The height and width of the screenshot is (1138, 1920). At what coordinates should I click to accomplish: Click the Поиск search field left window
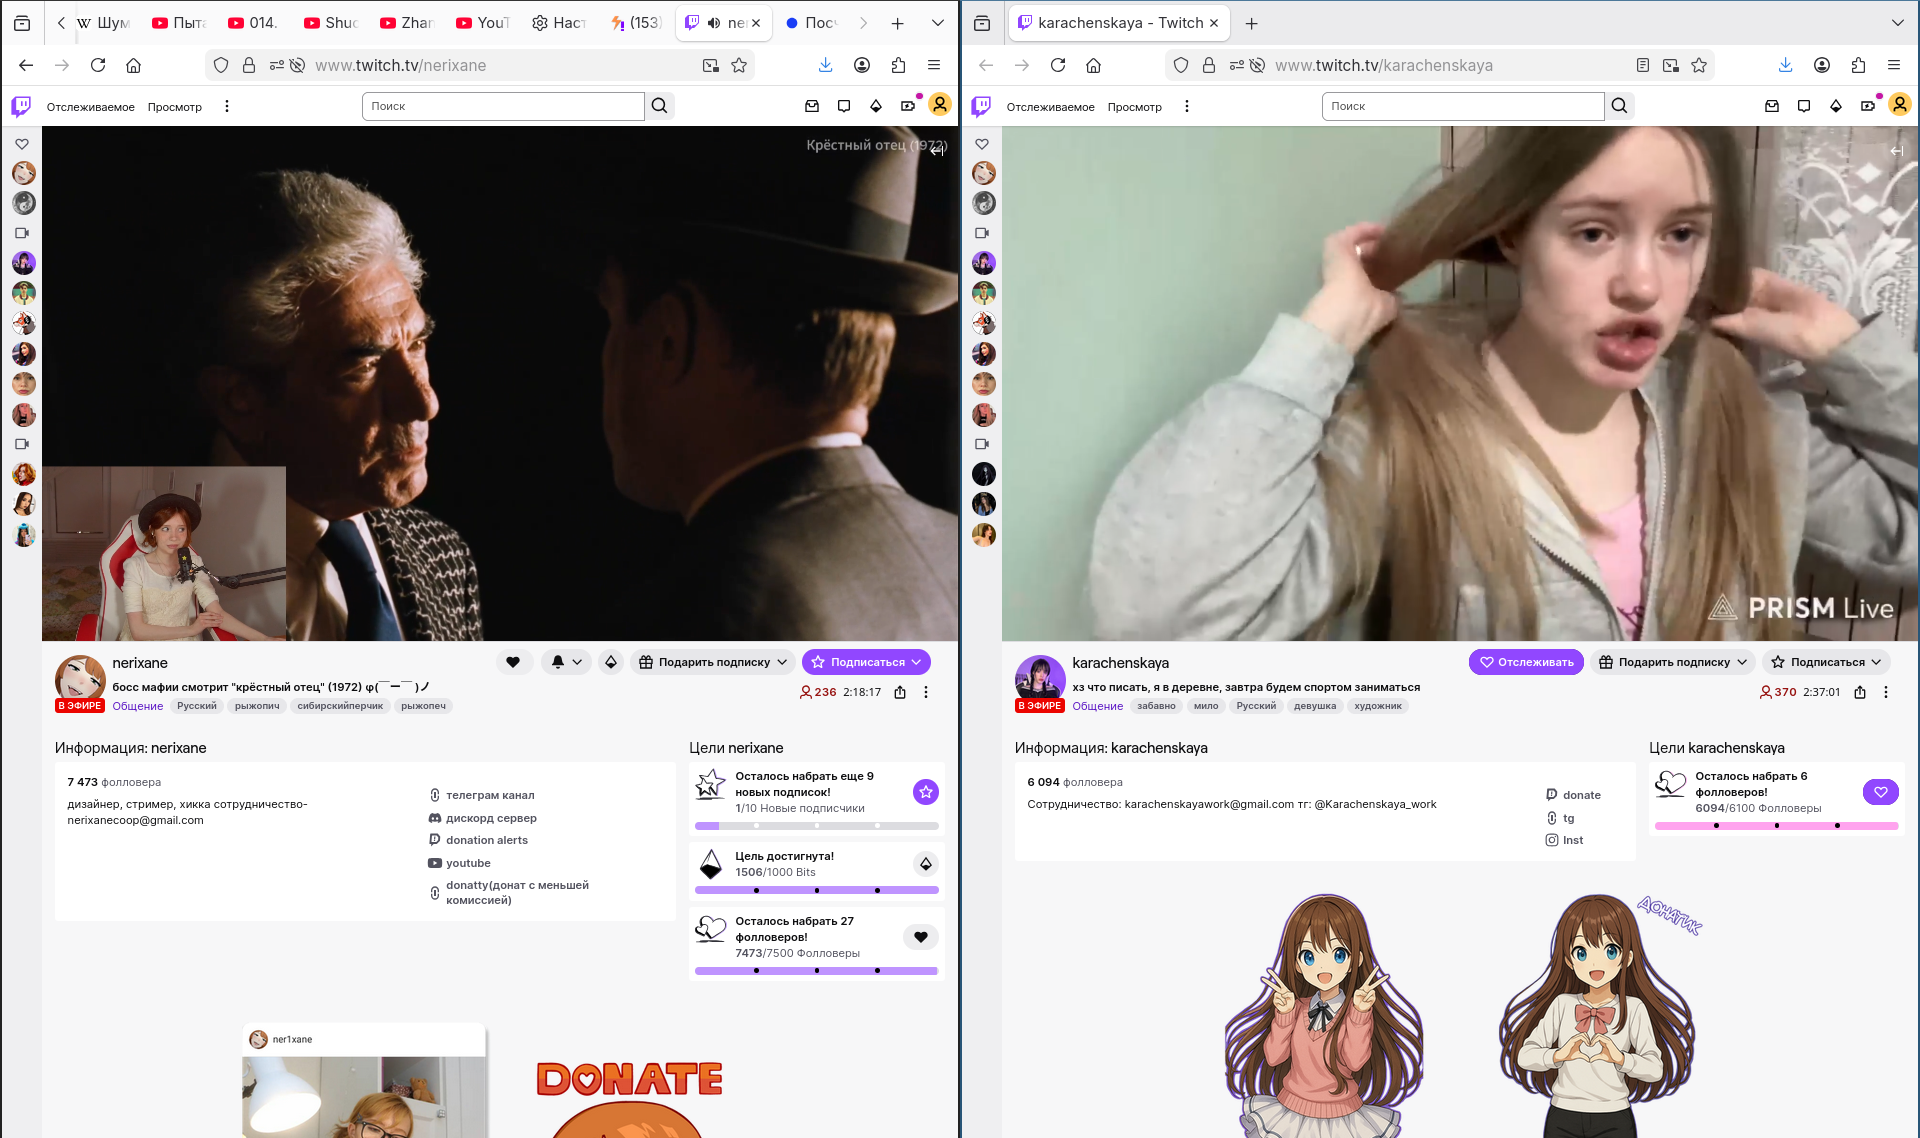click(x=502, y=106)
